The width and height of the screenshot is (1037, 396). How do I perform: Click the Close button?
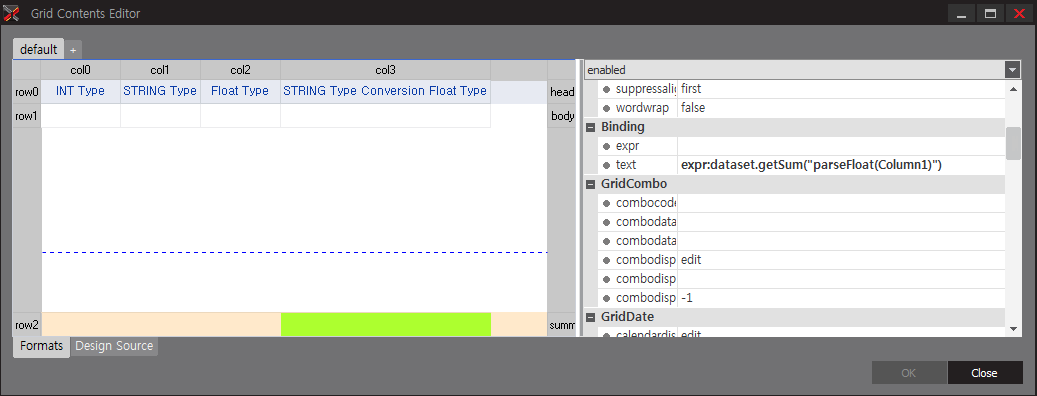click(x=984, y=373)
